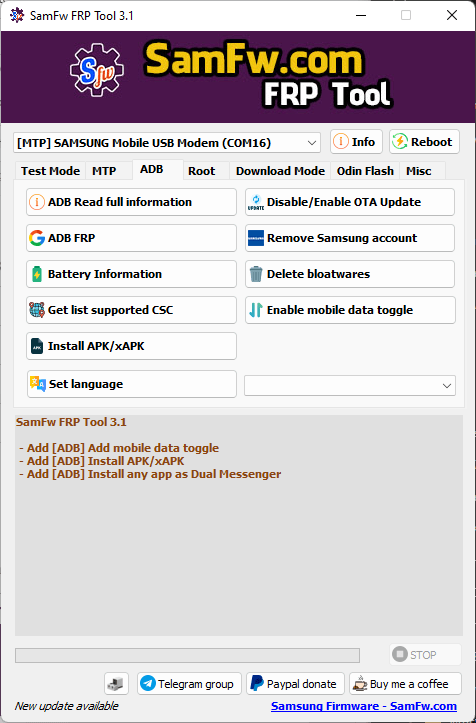Image resolution: width=476 pixels, height=723 pixels.
Task: Choose Install APK/xAPK
Action: click(131, 346)
